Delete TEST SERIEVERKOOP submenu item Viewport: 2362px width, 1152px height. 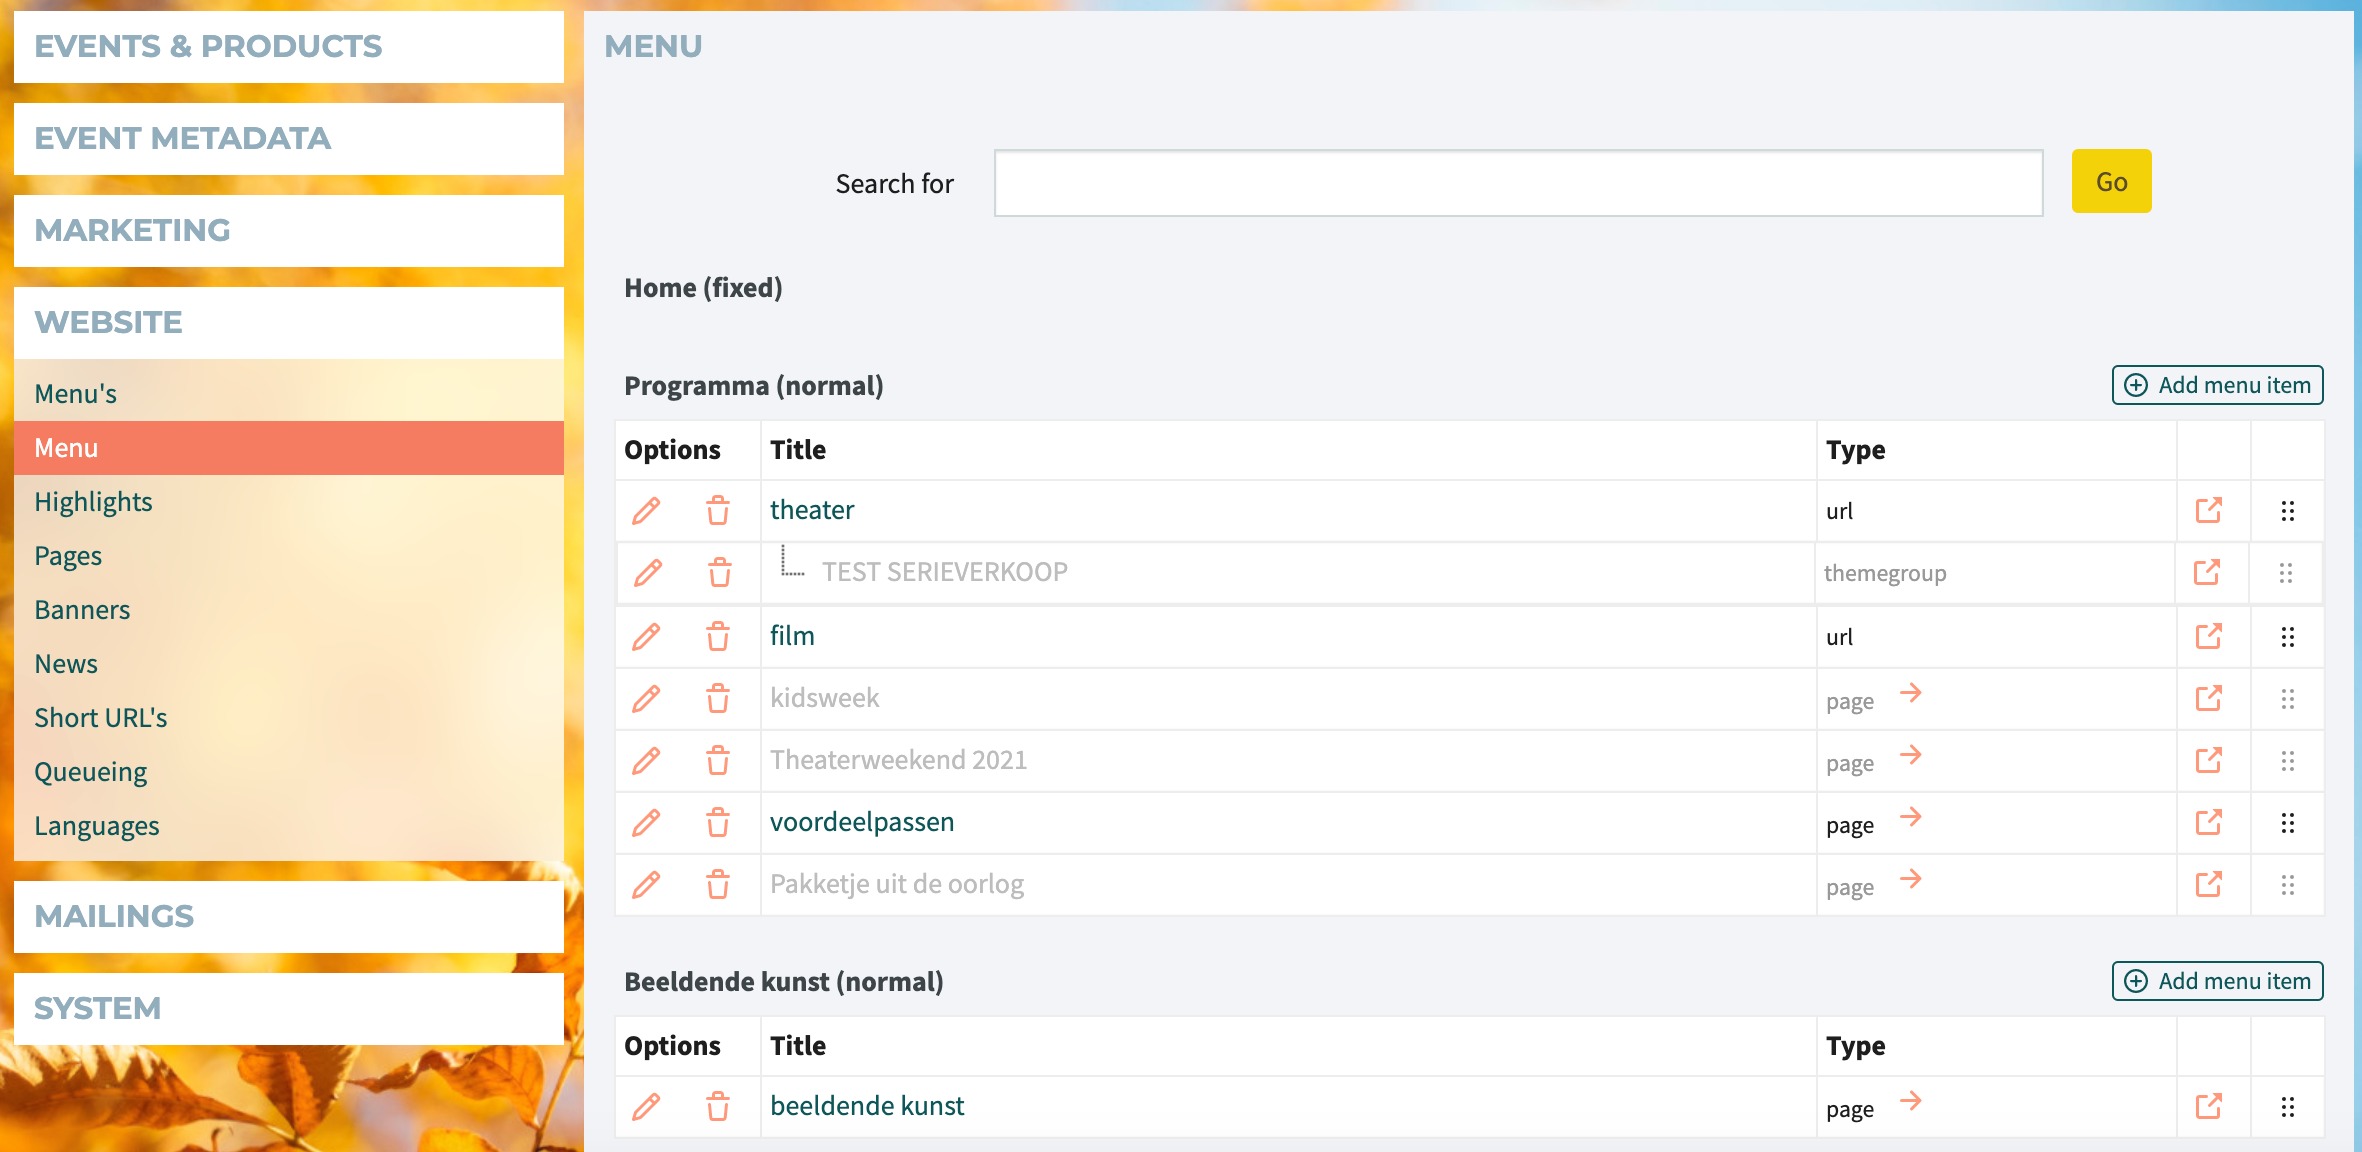click(720, 573)
